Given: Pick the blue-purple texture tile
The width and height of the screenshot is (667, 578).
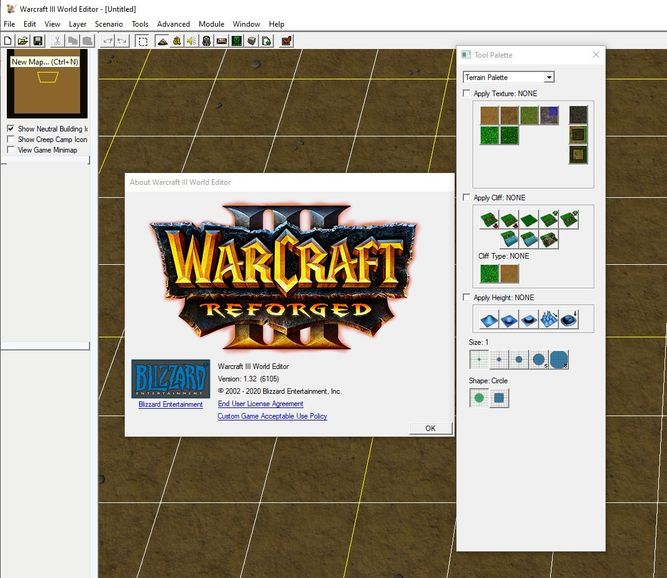Looking at the screenshot, I should (x=549, y=115).
